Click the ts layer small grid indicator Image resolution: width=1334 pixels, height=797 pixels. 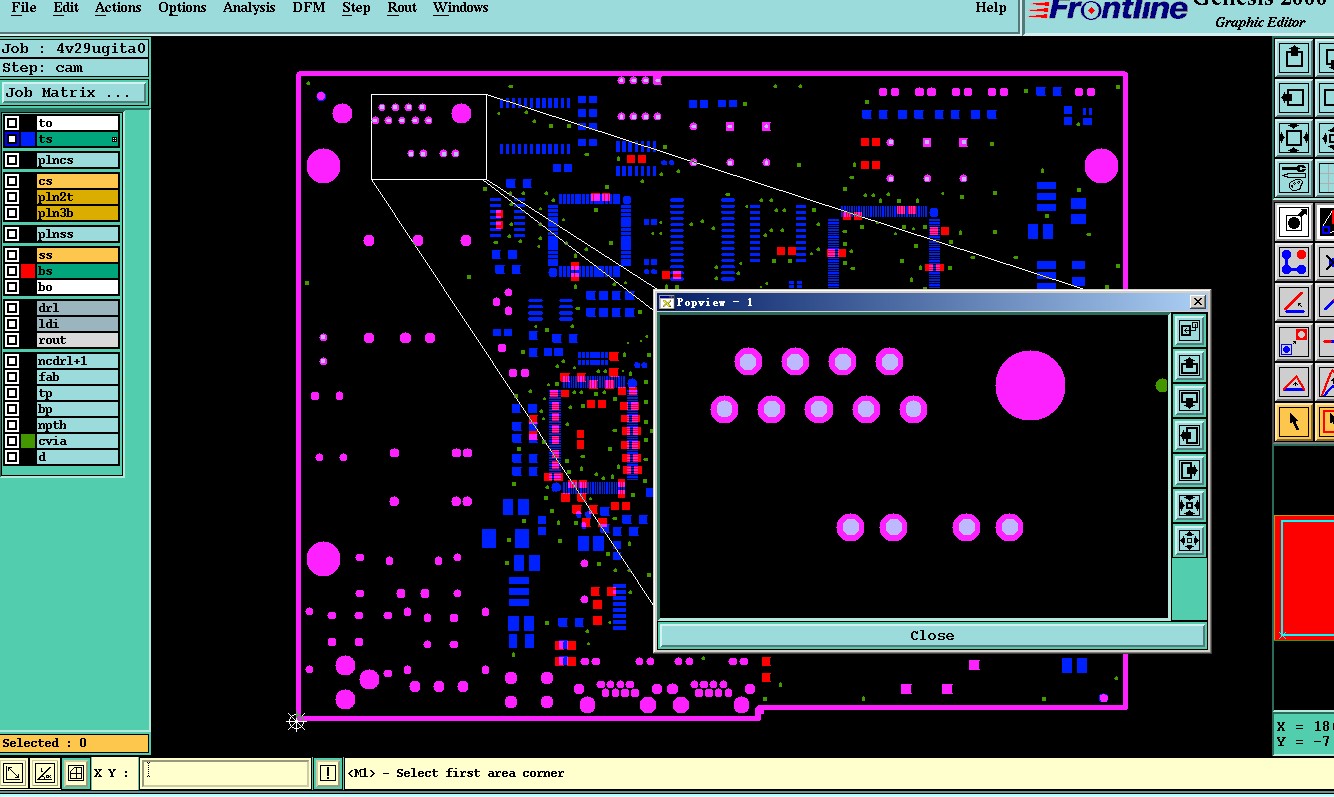click(x=114, y=140)
